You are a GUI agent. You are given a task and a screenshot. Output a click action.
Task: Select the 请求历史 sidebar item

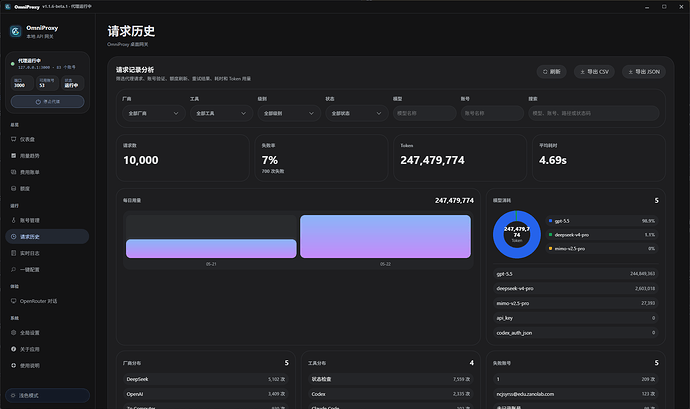(47, 236)
